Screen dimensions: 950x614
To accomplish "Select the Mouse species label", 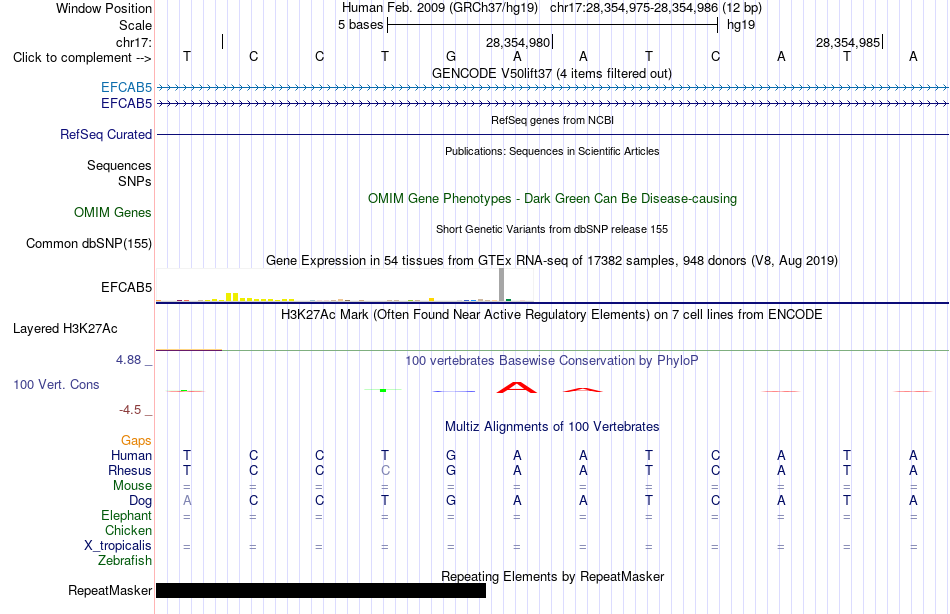I will click(132, 486).
